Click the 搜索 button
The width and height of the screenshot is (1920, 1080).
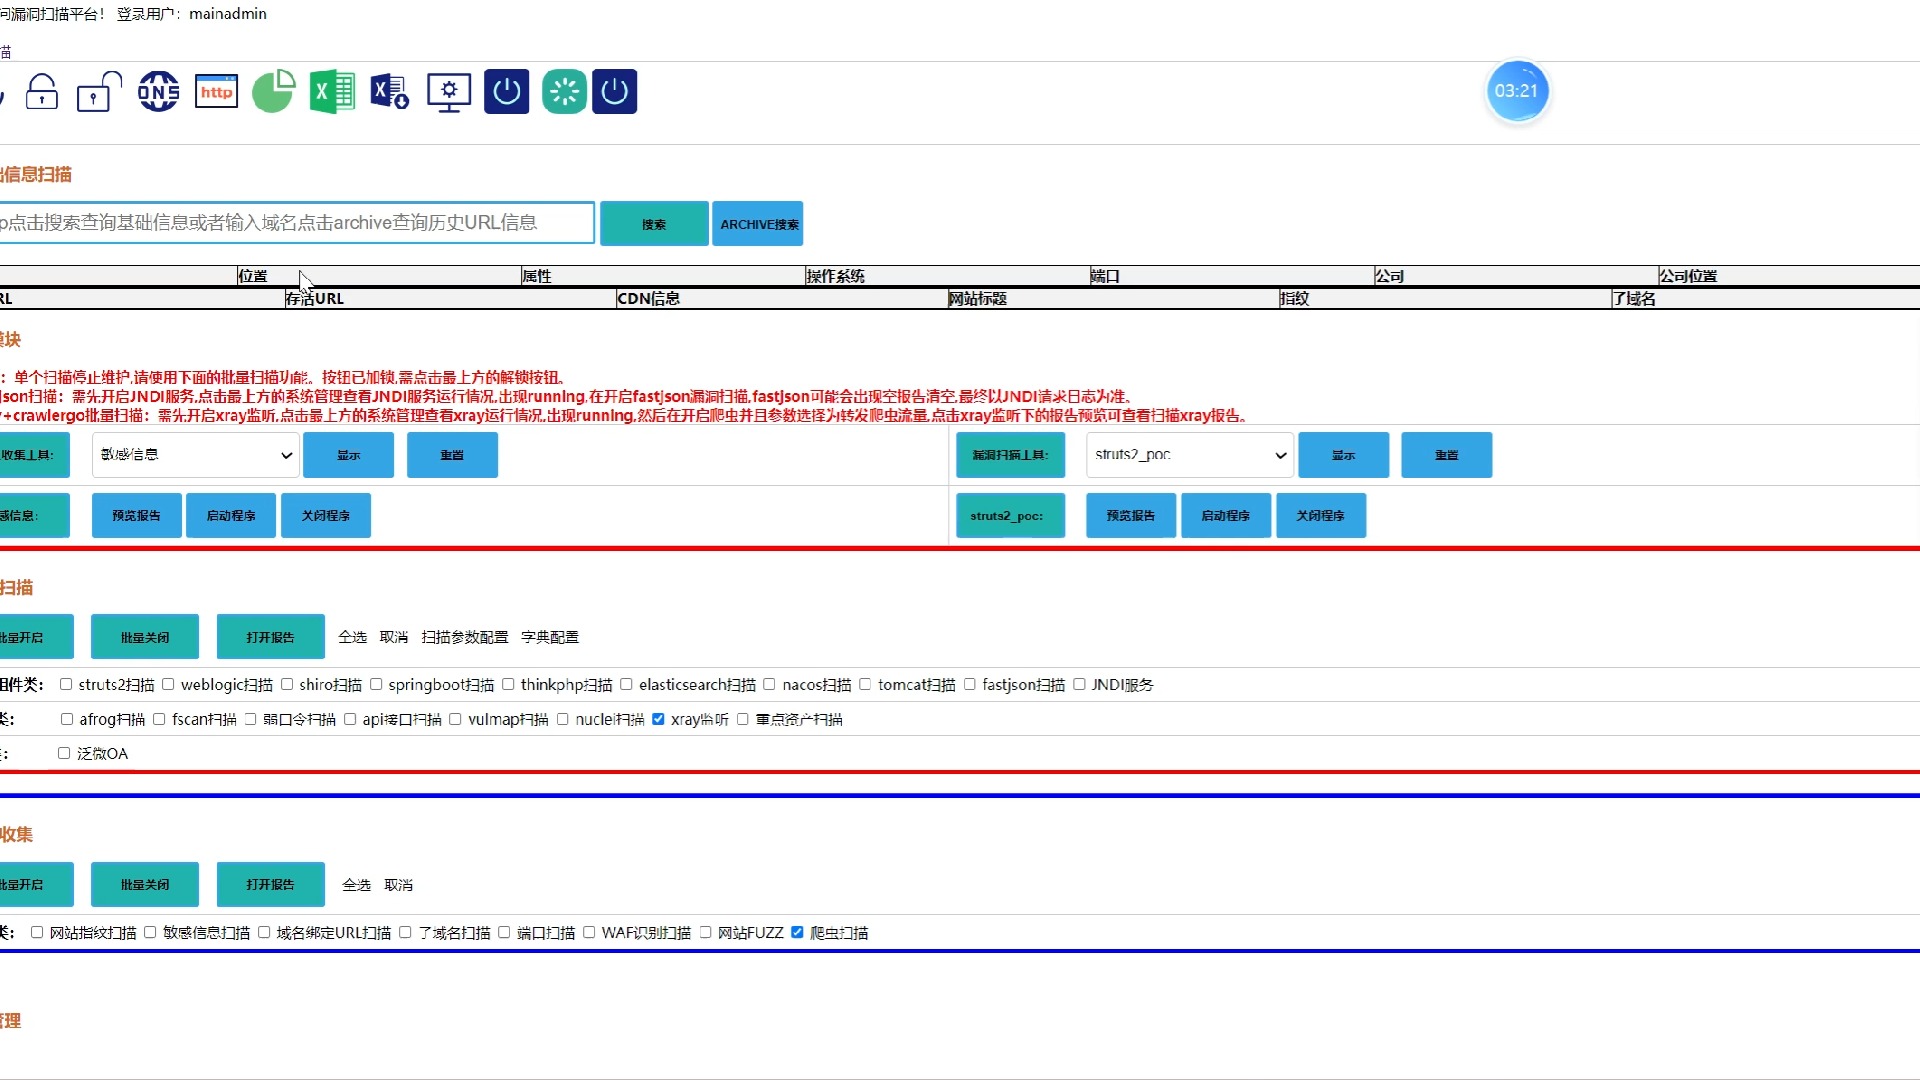(654, 224)
